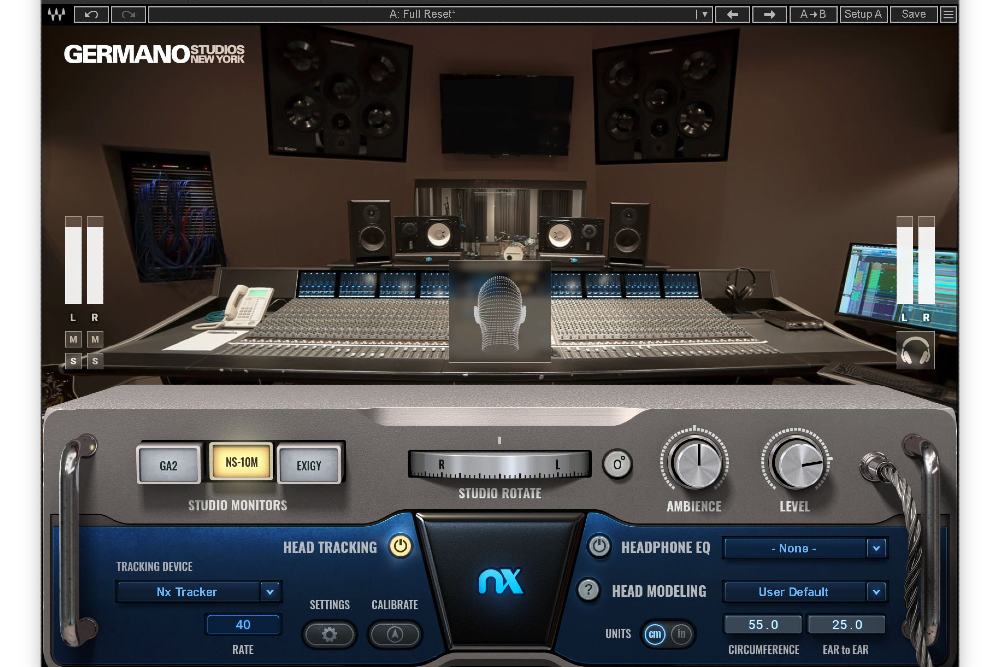Image resolution: width=1000 pixels, height=667 pixels.
Task: Open Head Modeling help question mark
Action: (590, 590)
